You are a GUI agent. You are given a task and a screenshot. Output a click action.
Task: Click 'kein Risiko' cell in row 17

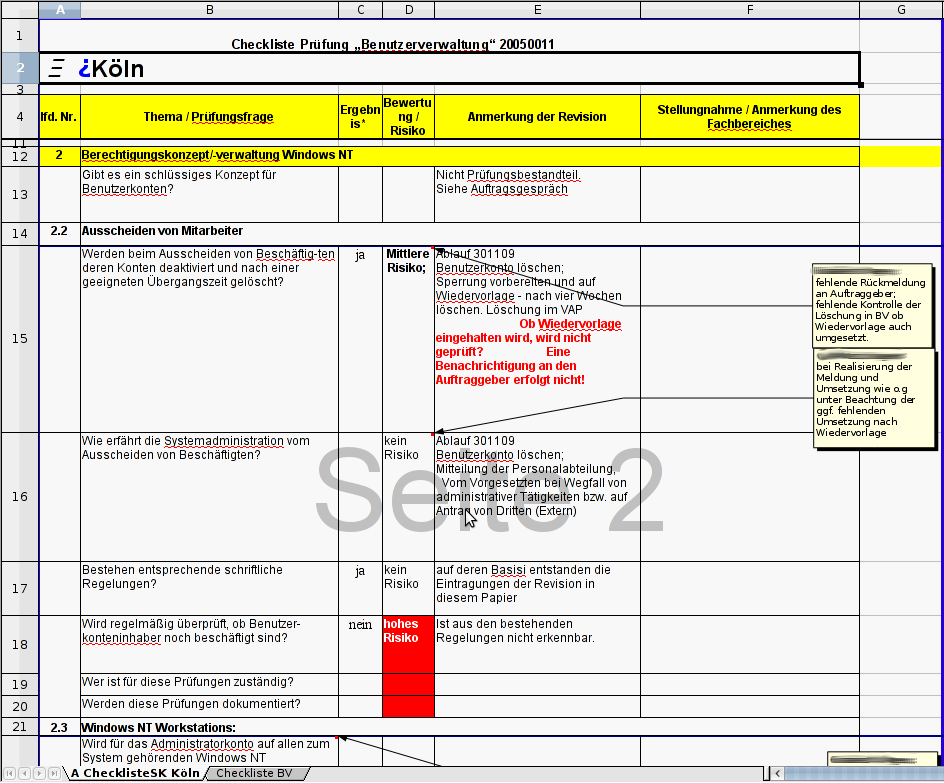point(409,589)
